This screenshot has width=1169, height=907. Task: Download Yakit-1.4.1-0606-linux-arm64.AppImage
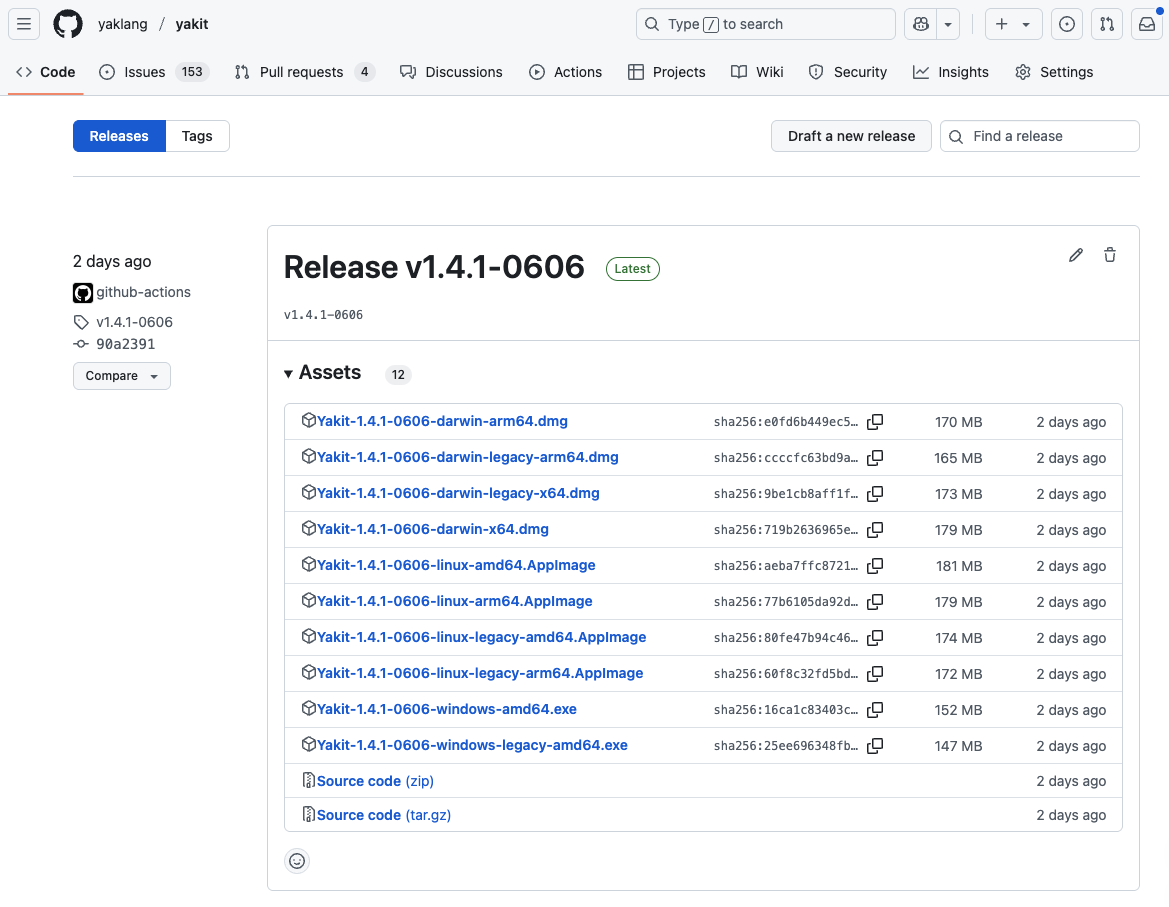coord(455,601)
